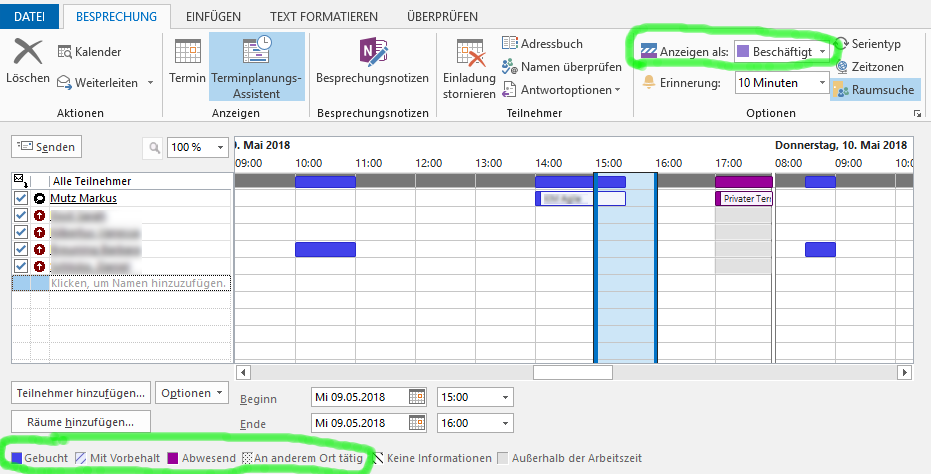
Task: Uncheck the Mutz Markus attendee checkbox
Action: (21, 199)
